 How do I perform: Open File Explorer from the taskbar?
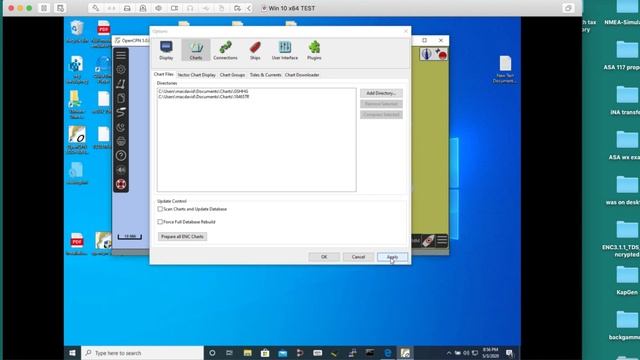click(x=247, y=353)
